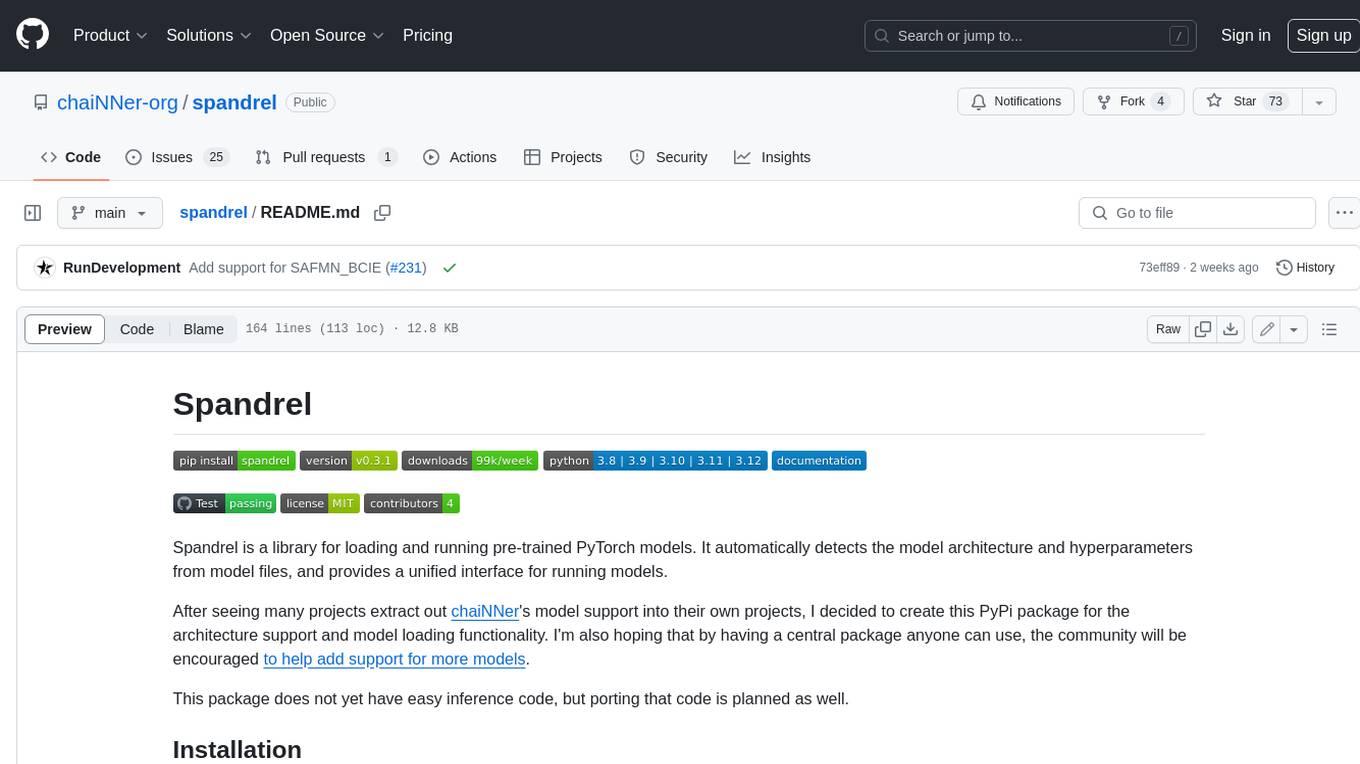Open the star lists dropdown arrow
1360x764 pixels.
1319,102
